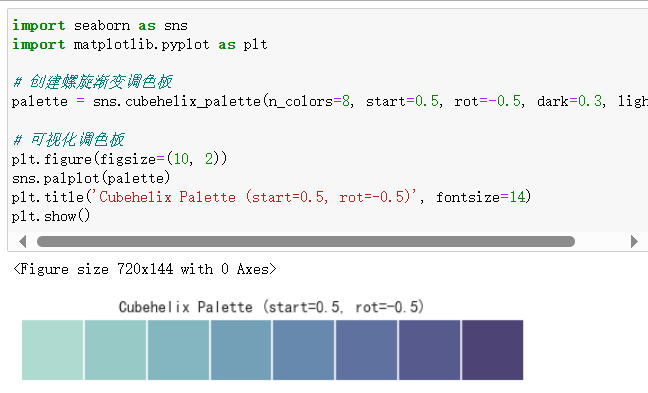Image resolution: width=648 pixels, height=393 pixels.
Task: Click the right scroll arrow of the code scrollbar
Action: tap(634, 241)
